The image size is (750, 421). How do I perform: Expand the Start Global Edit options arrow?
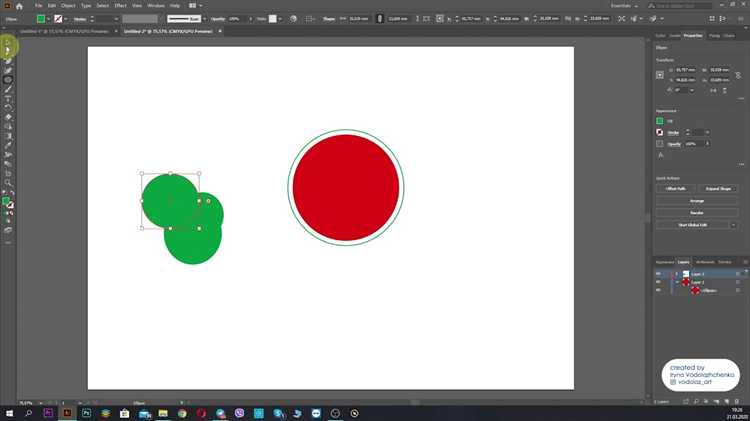[735, 224]
